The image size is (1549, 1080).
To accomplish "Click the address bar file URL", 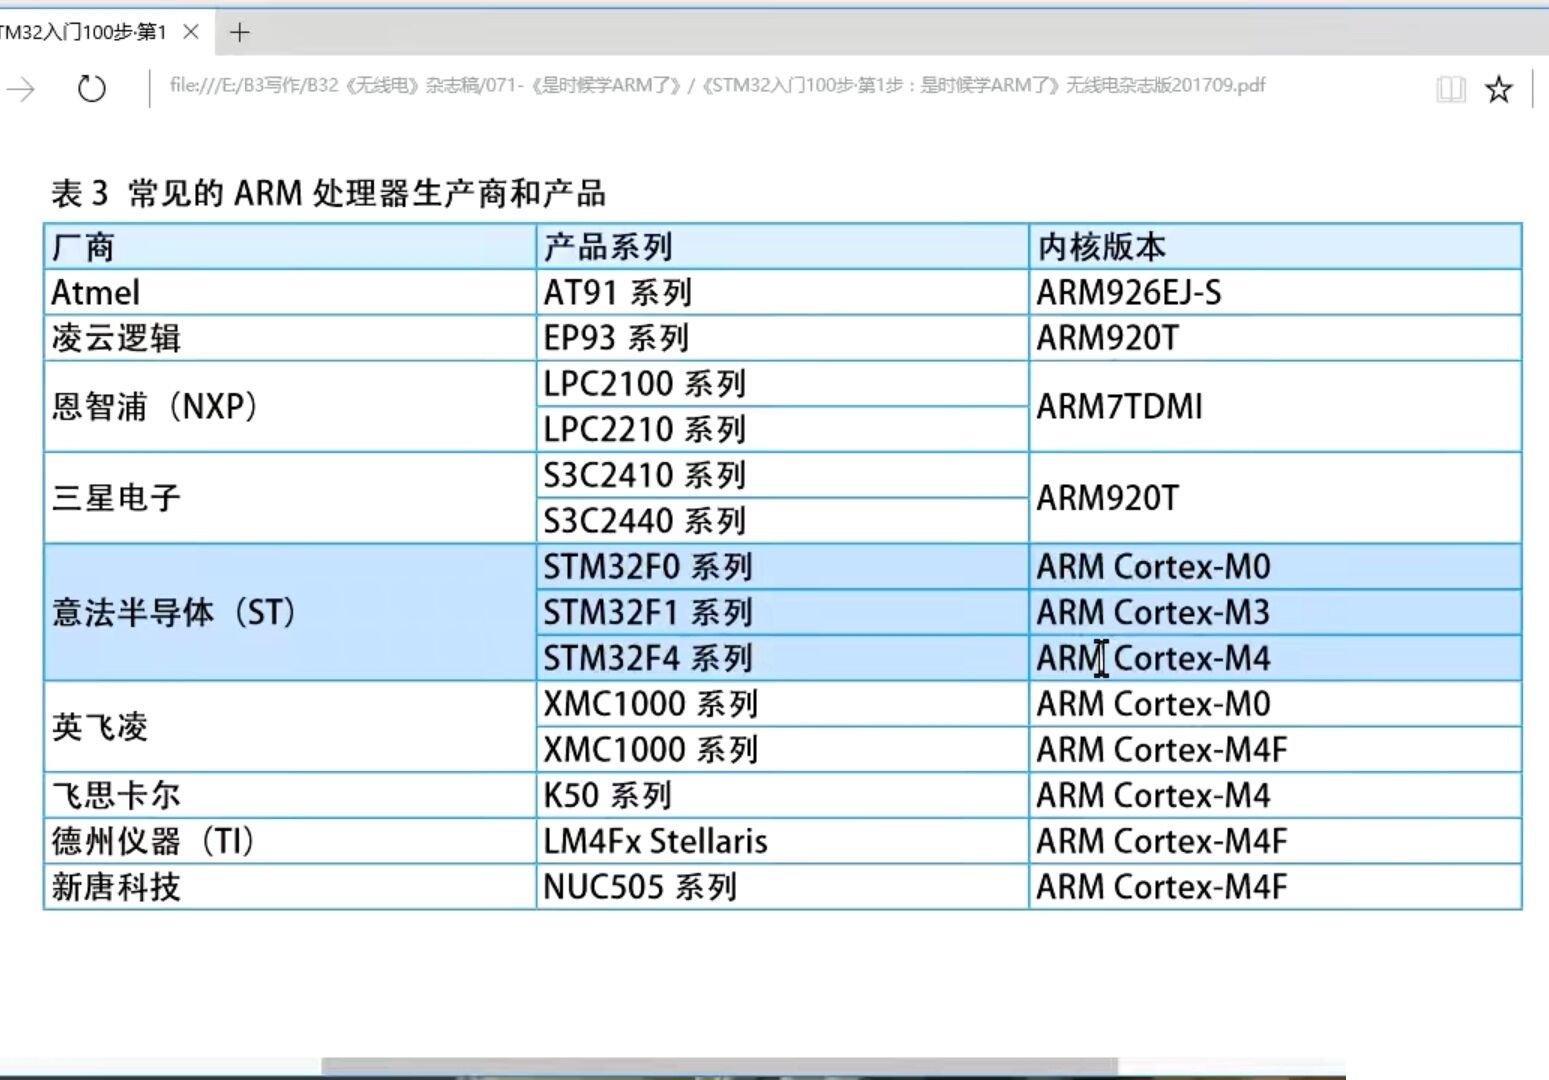I will (717, 85).
